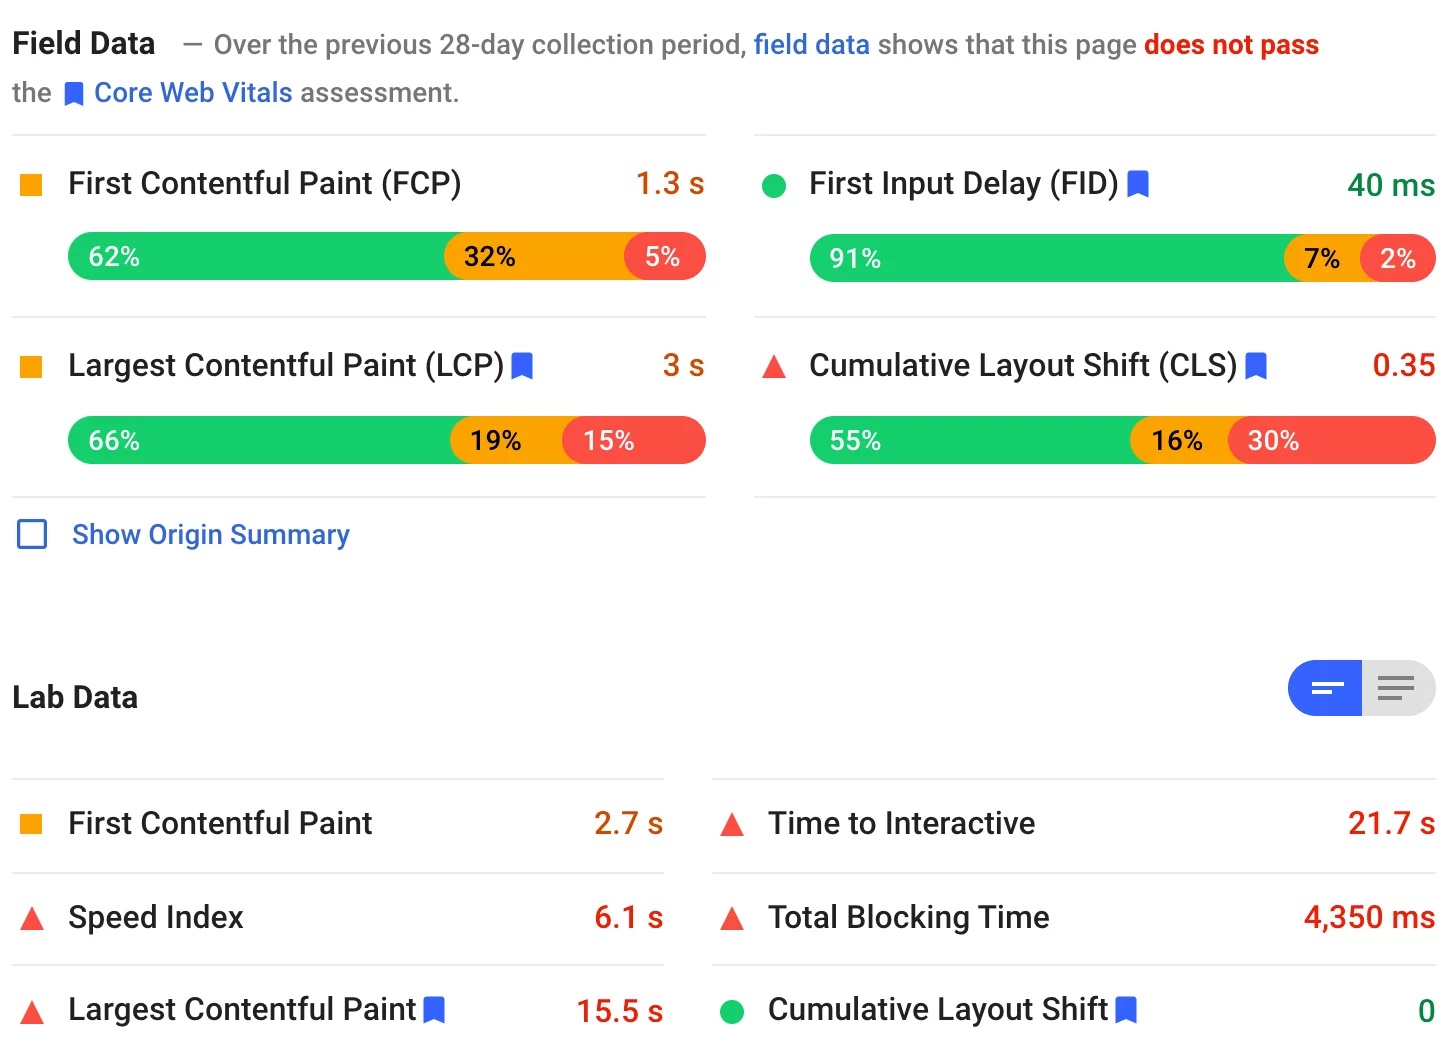Click the bookmark icon next to Cumulative Layout Shift (CLS)
1452x1054 pixels.
click(1257, 366)
